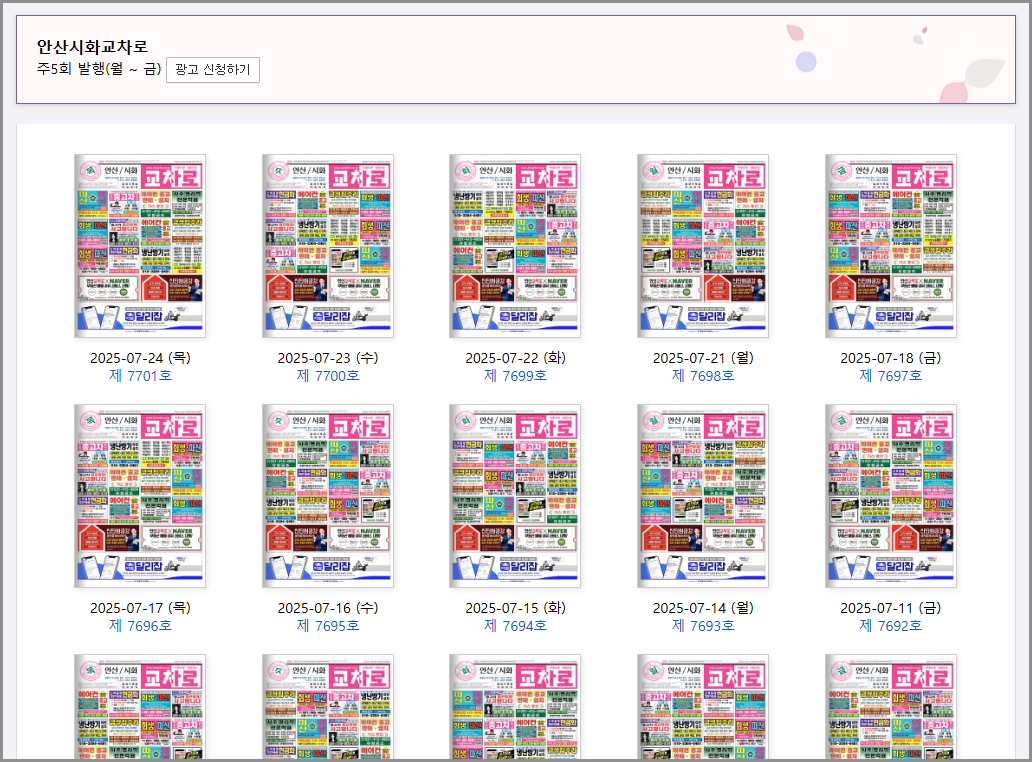
Task: Open issue link 제 7700호
Action: tap(328, 376)
